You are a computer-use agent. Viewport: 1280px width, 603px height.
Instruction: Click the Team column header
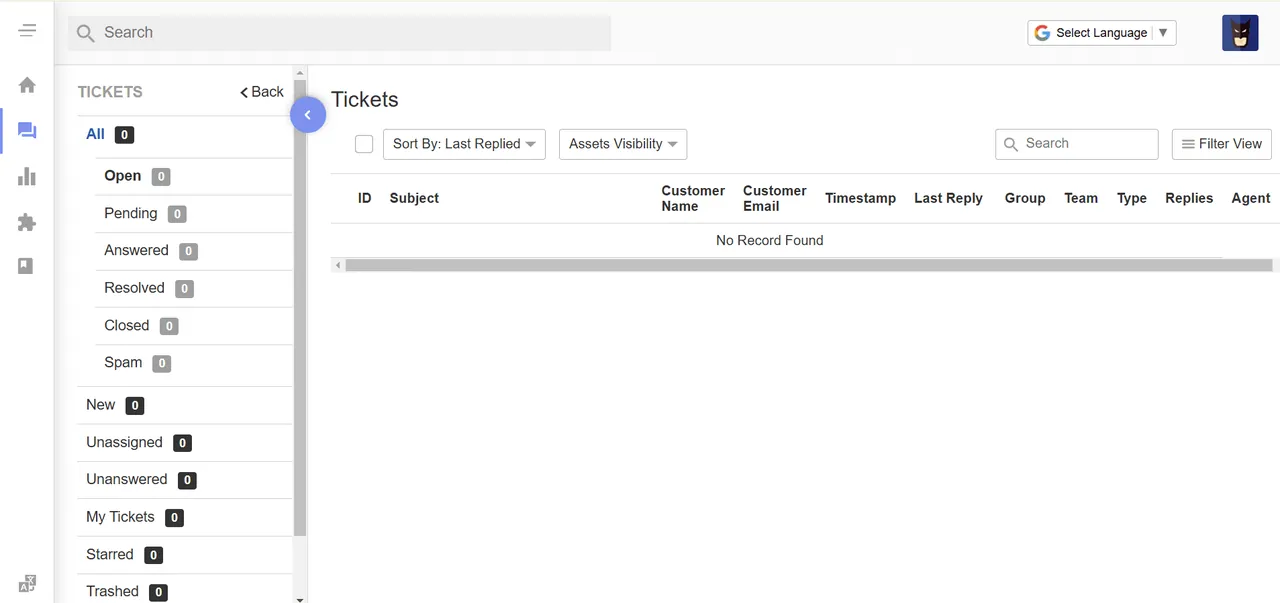1081,198
